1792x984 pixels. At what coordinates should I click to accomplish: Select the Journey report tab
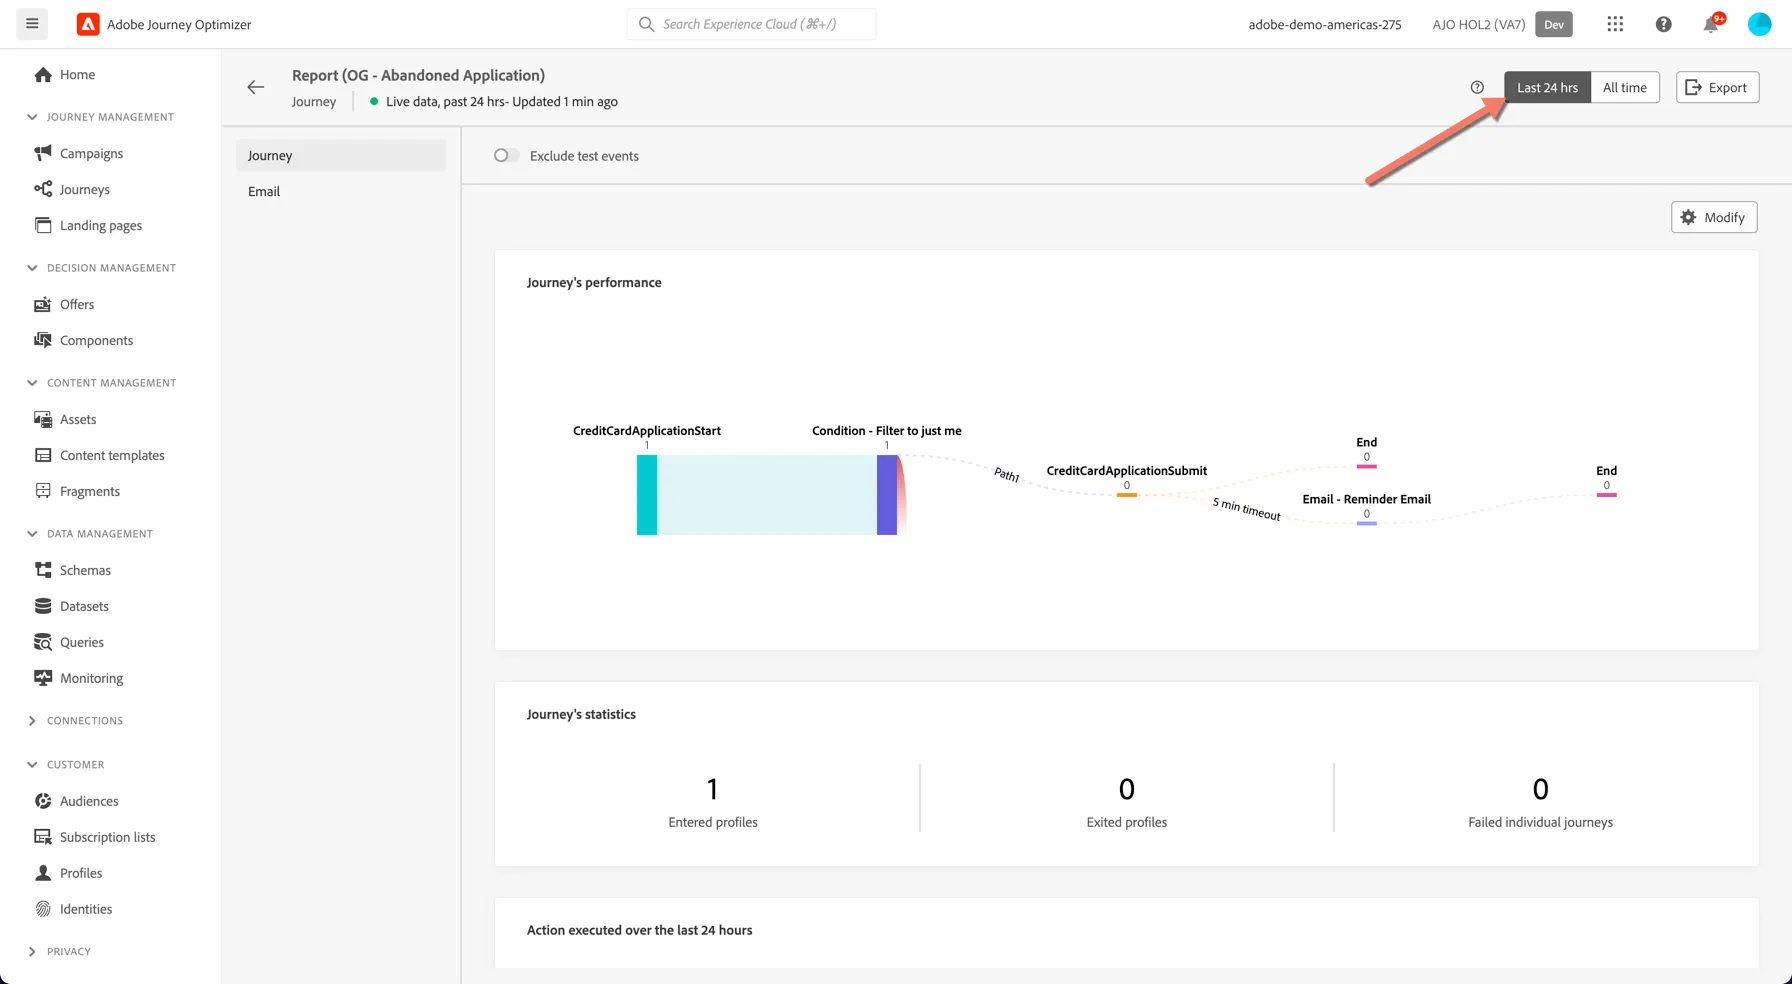[341, 156]
